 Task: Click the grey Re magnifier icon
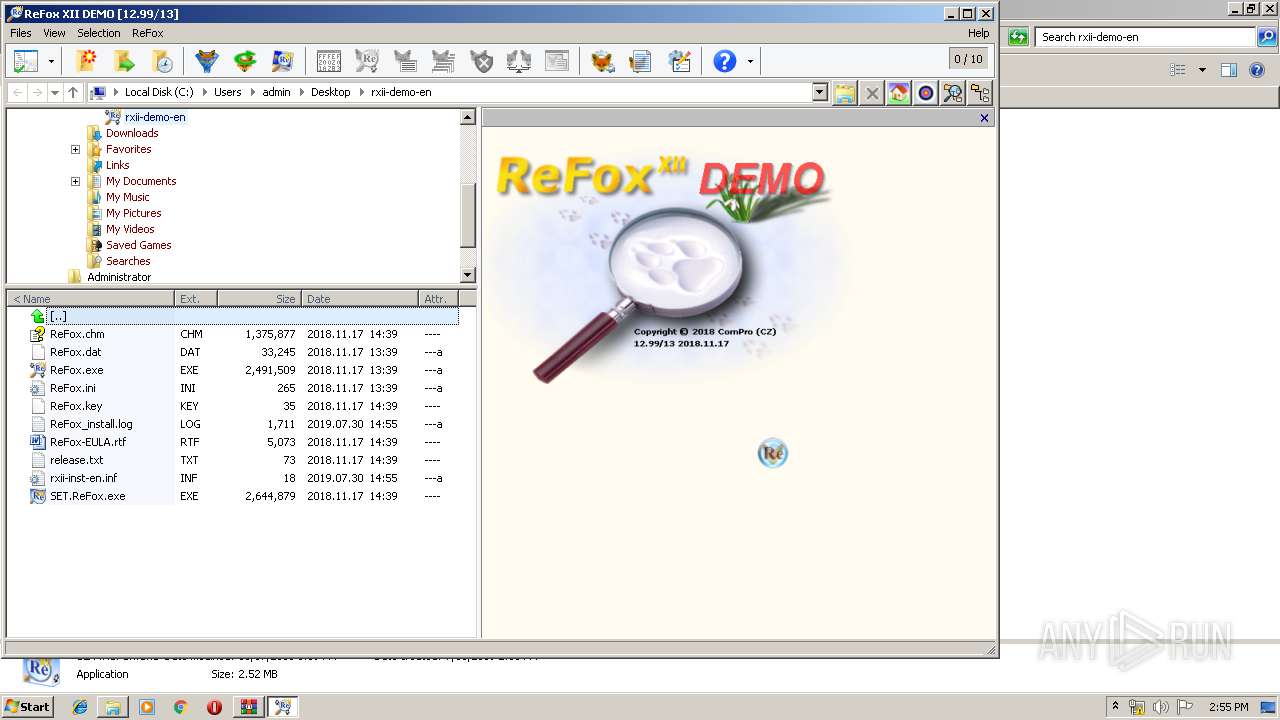coord(367,61)
